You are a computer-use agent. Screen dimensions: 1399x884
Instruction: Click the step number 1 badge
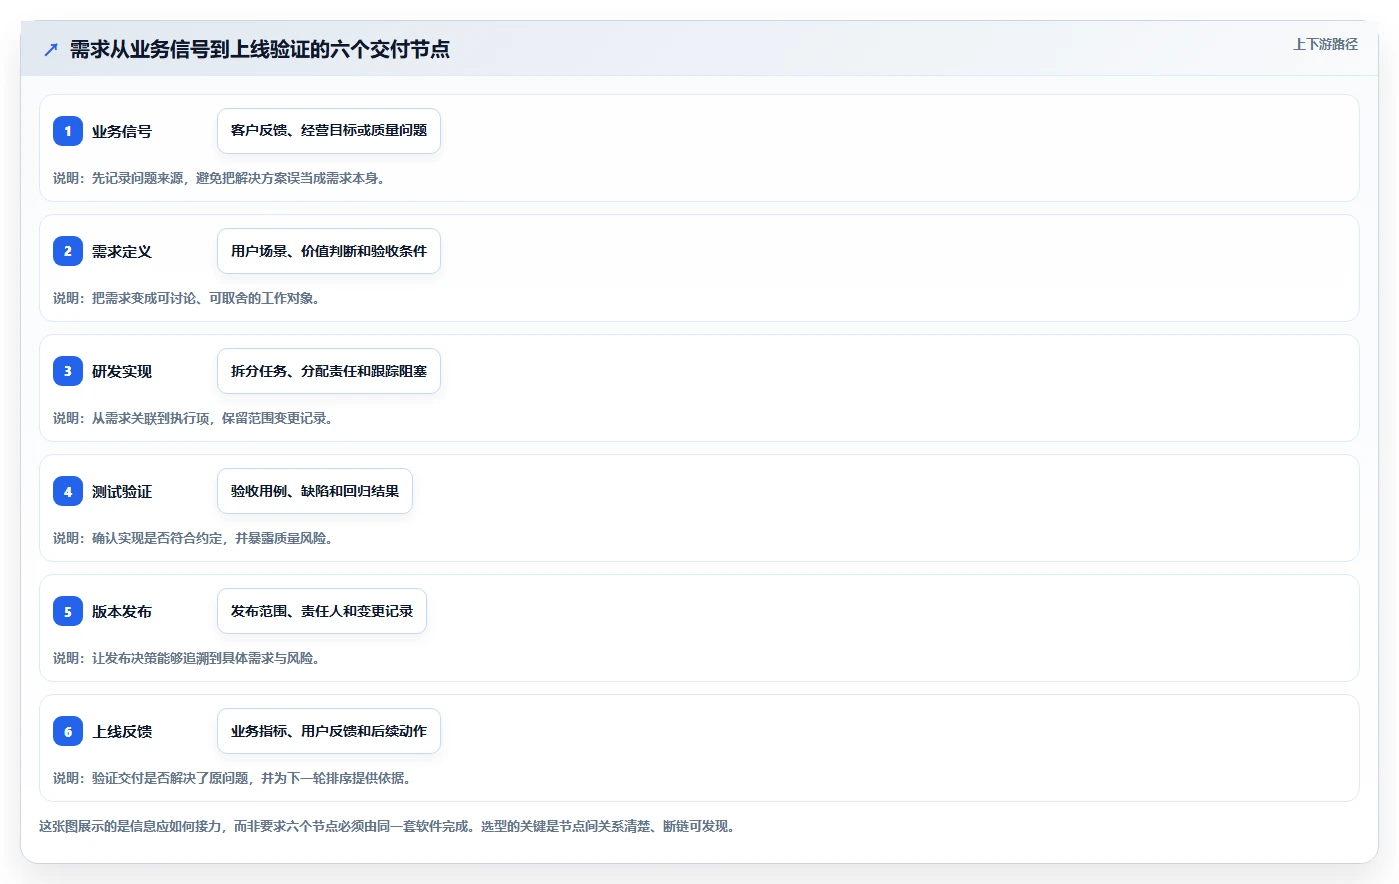pyautogui.click(x=68, y=131)
